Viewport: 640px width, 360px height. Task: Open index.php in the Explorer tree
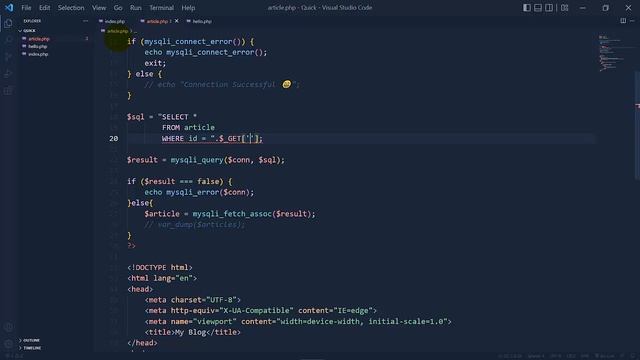38,54
